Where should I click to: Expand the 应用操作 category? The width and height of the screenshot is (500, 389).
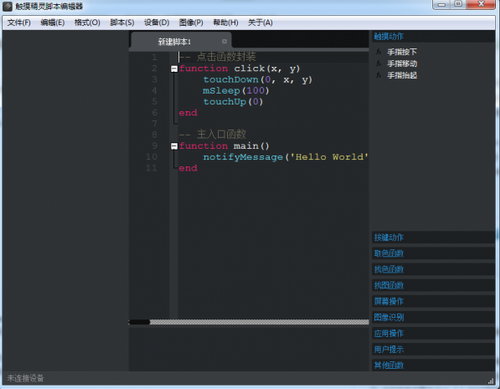pyautogui.click(x=433, y=333)
